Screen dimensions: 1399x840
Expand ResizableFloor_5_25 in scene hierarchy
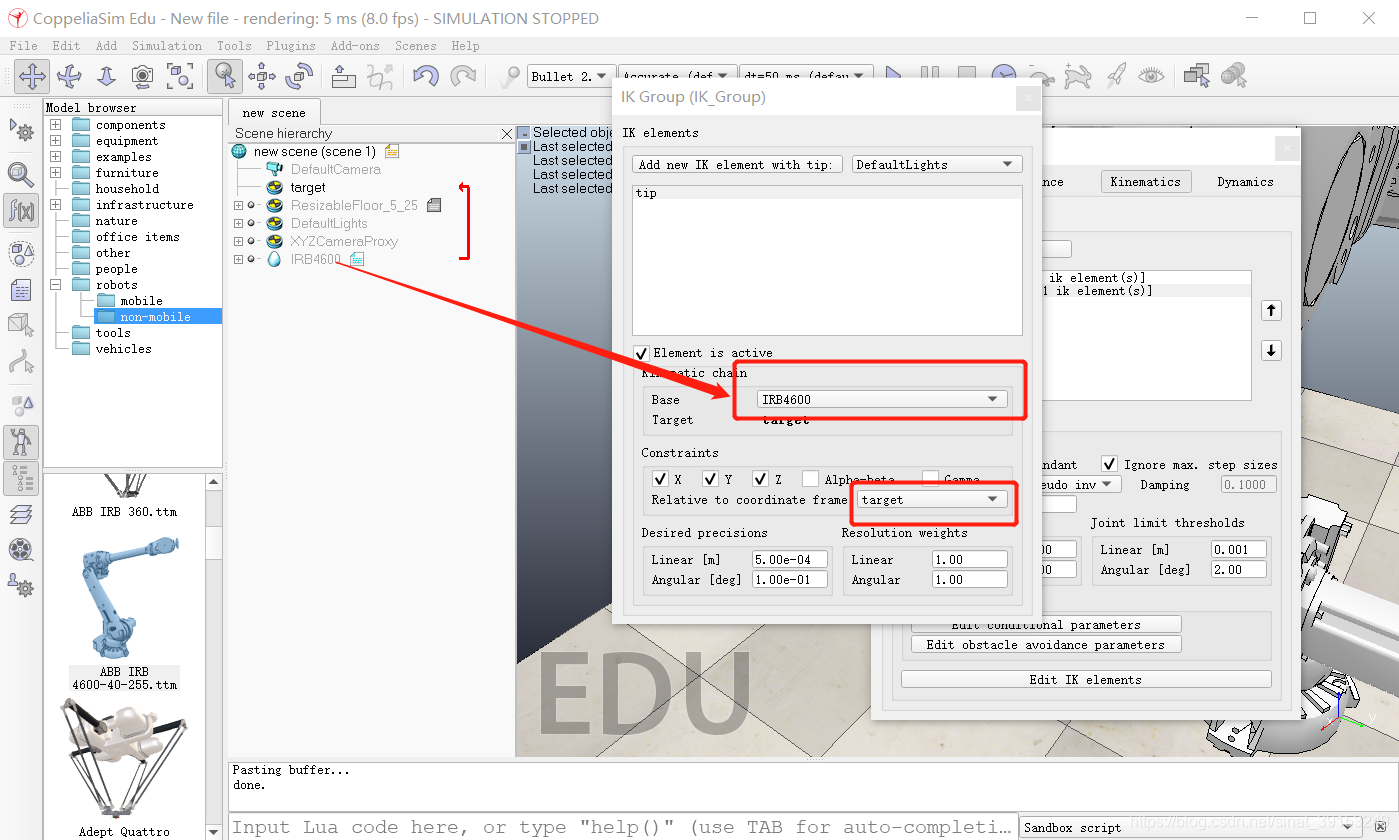pos(238,205)
